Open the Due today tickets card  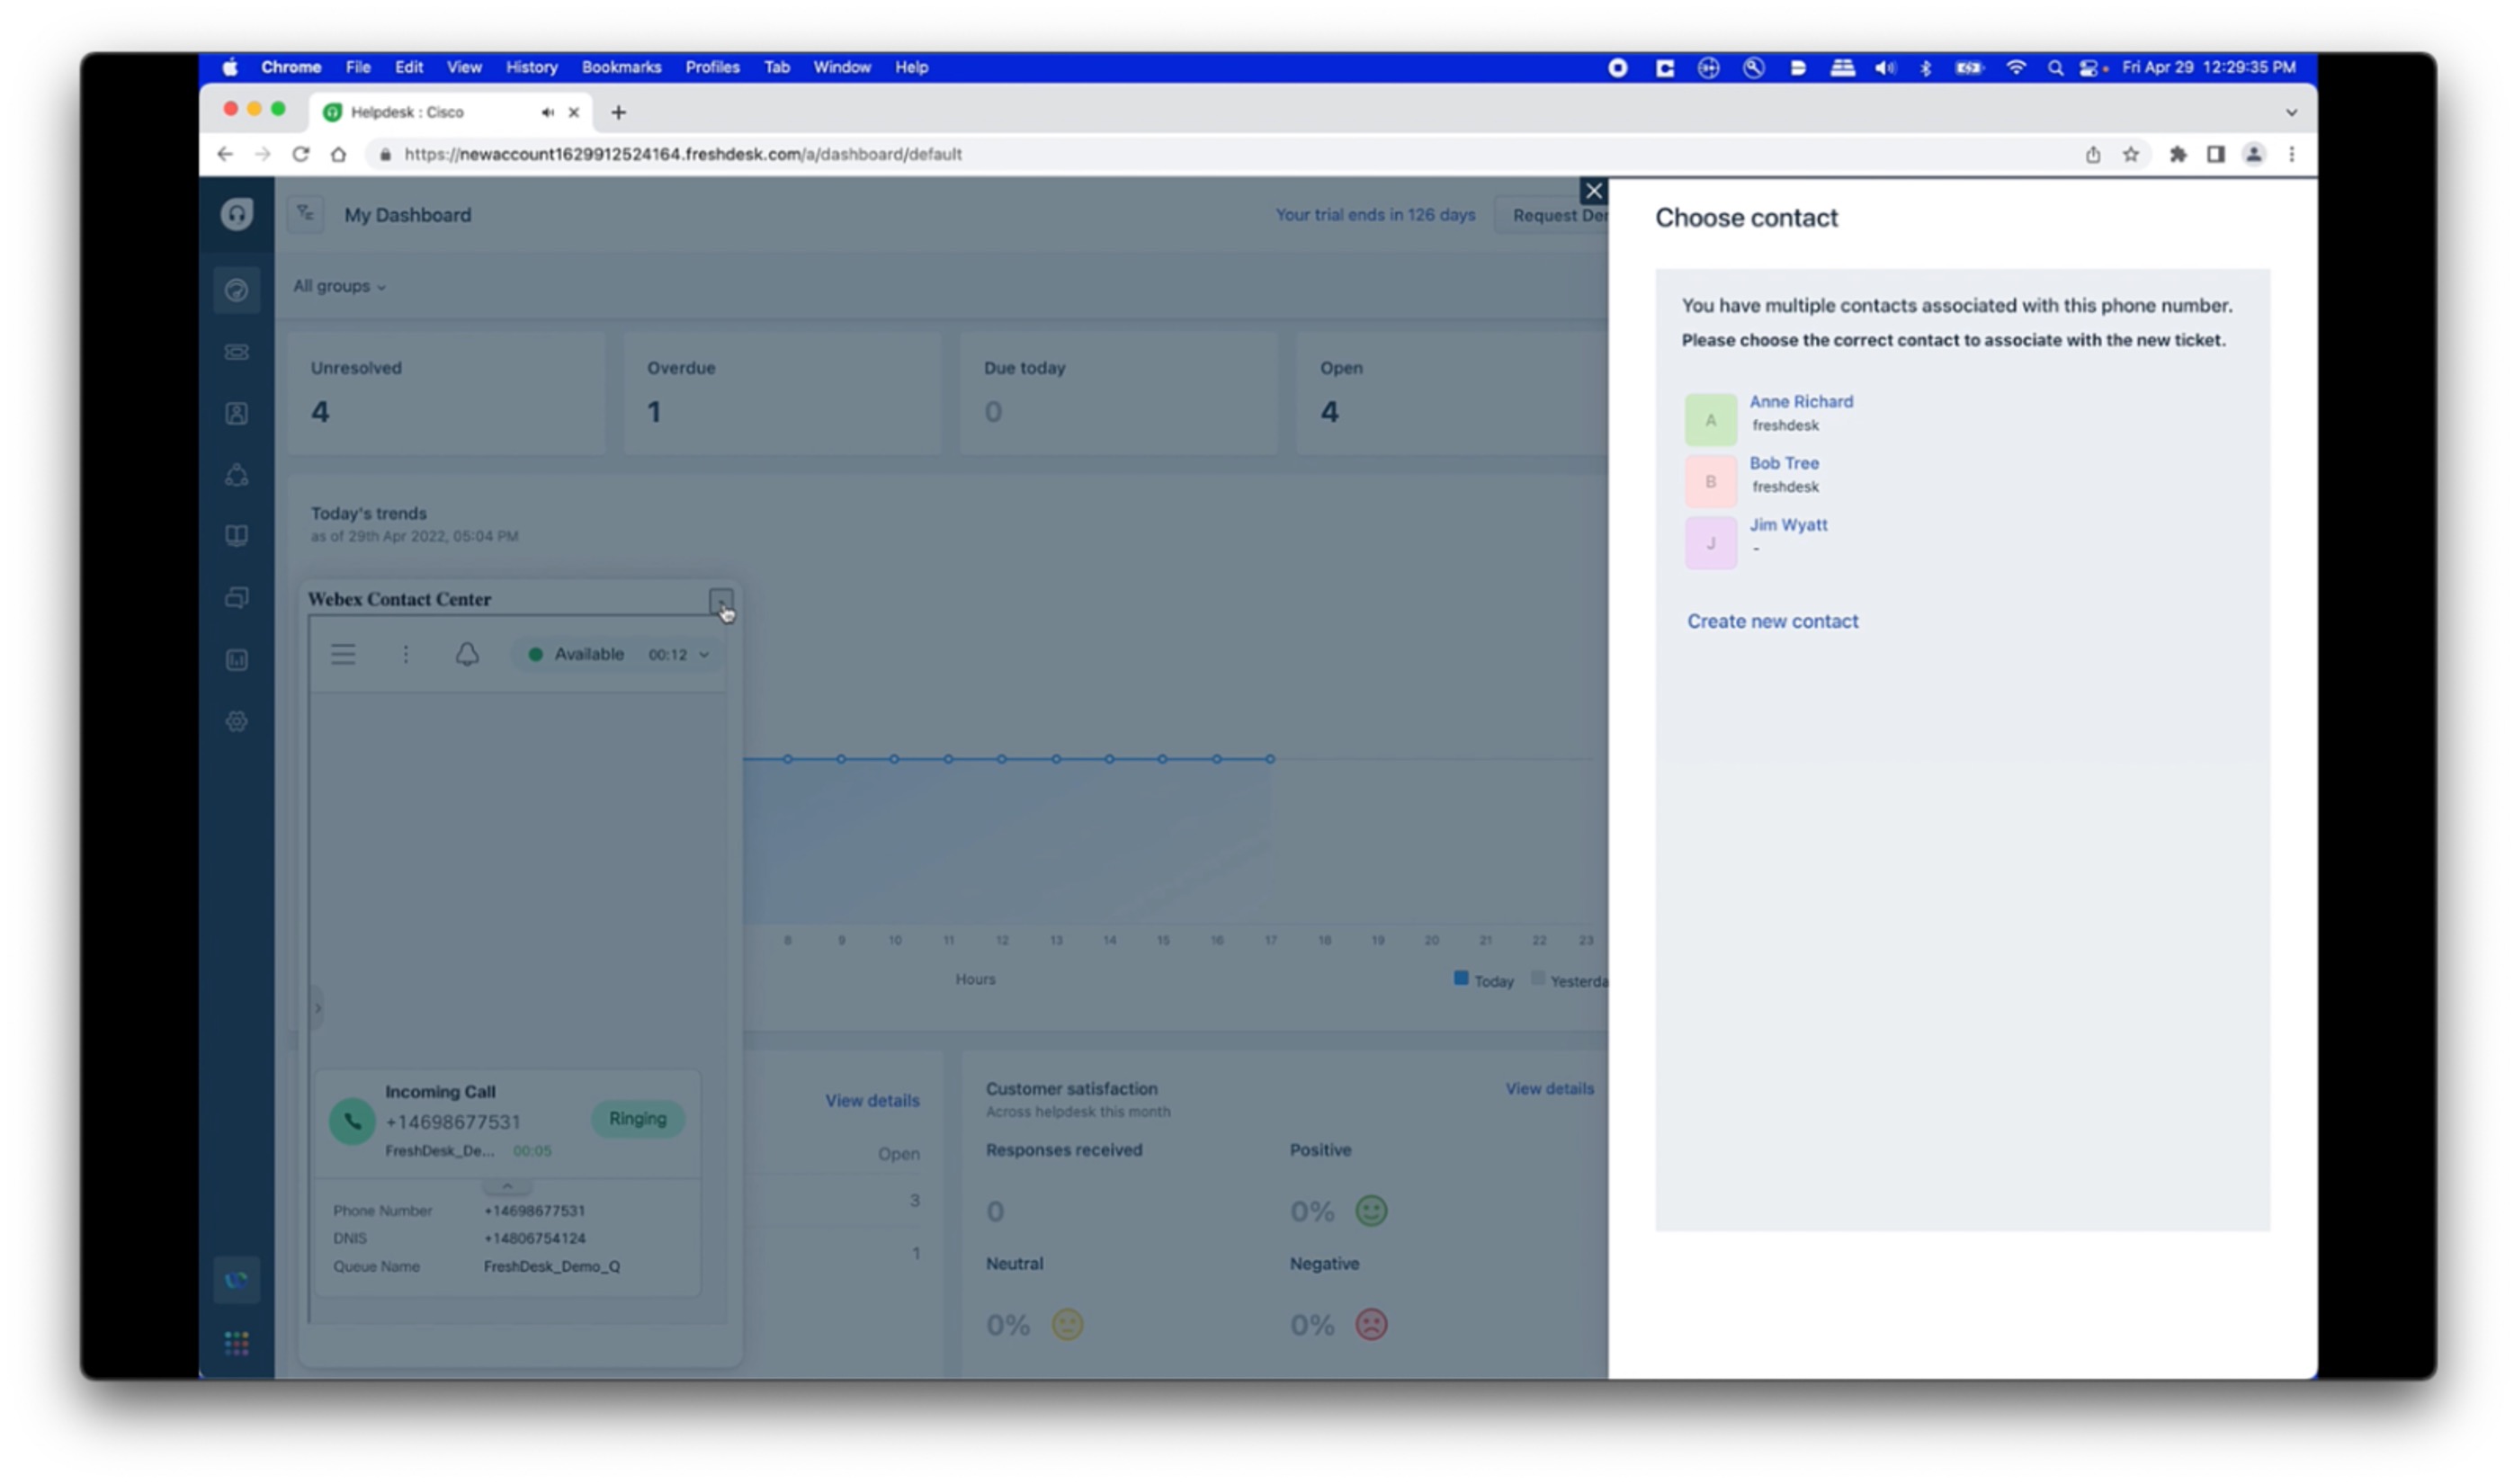pos(1118,394)
